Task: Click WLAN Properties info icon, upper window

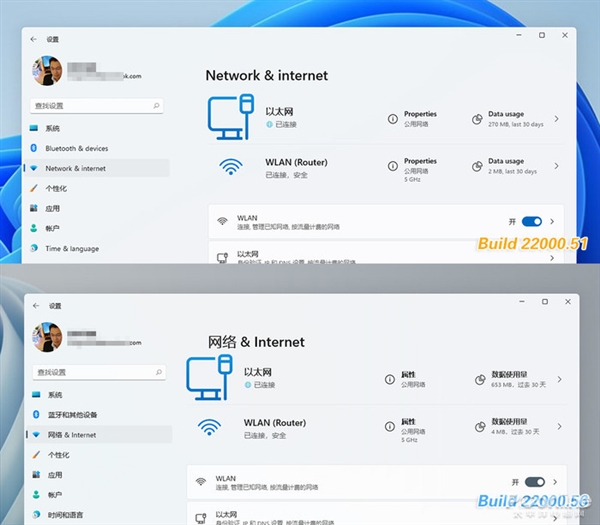Action: 393,166
